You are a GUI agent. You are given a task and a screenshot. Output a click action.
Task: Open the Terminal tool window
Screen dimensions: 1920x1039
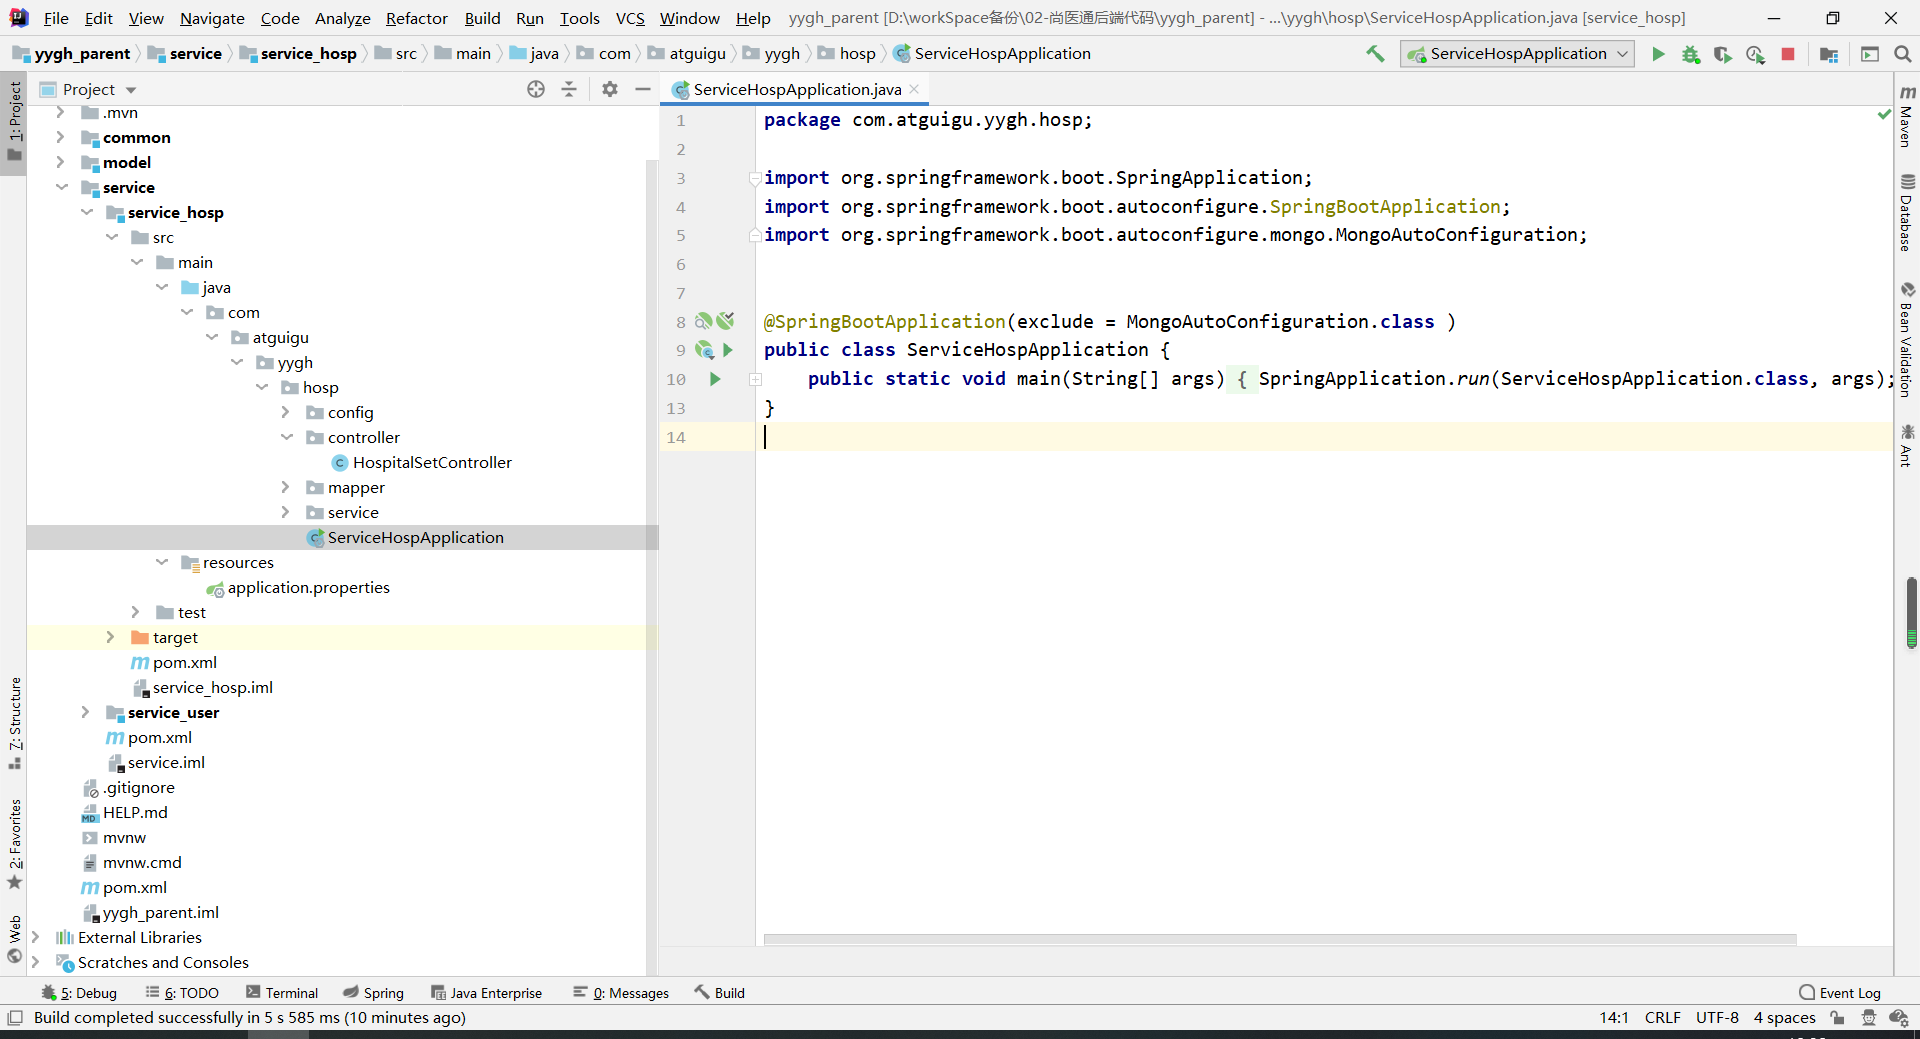[282, 993]
